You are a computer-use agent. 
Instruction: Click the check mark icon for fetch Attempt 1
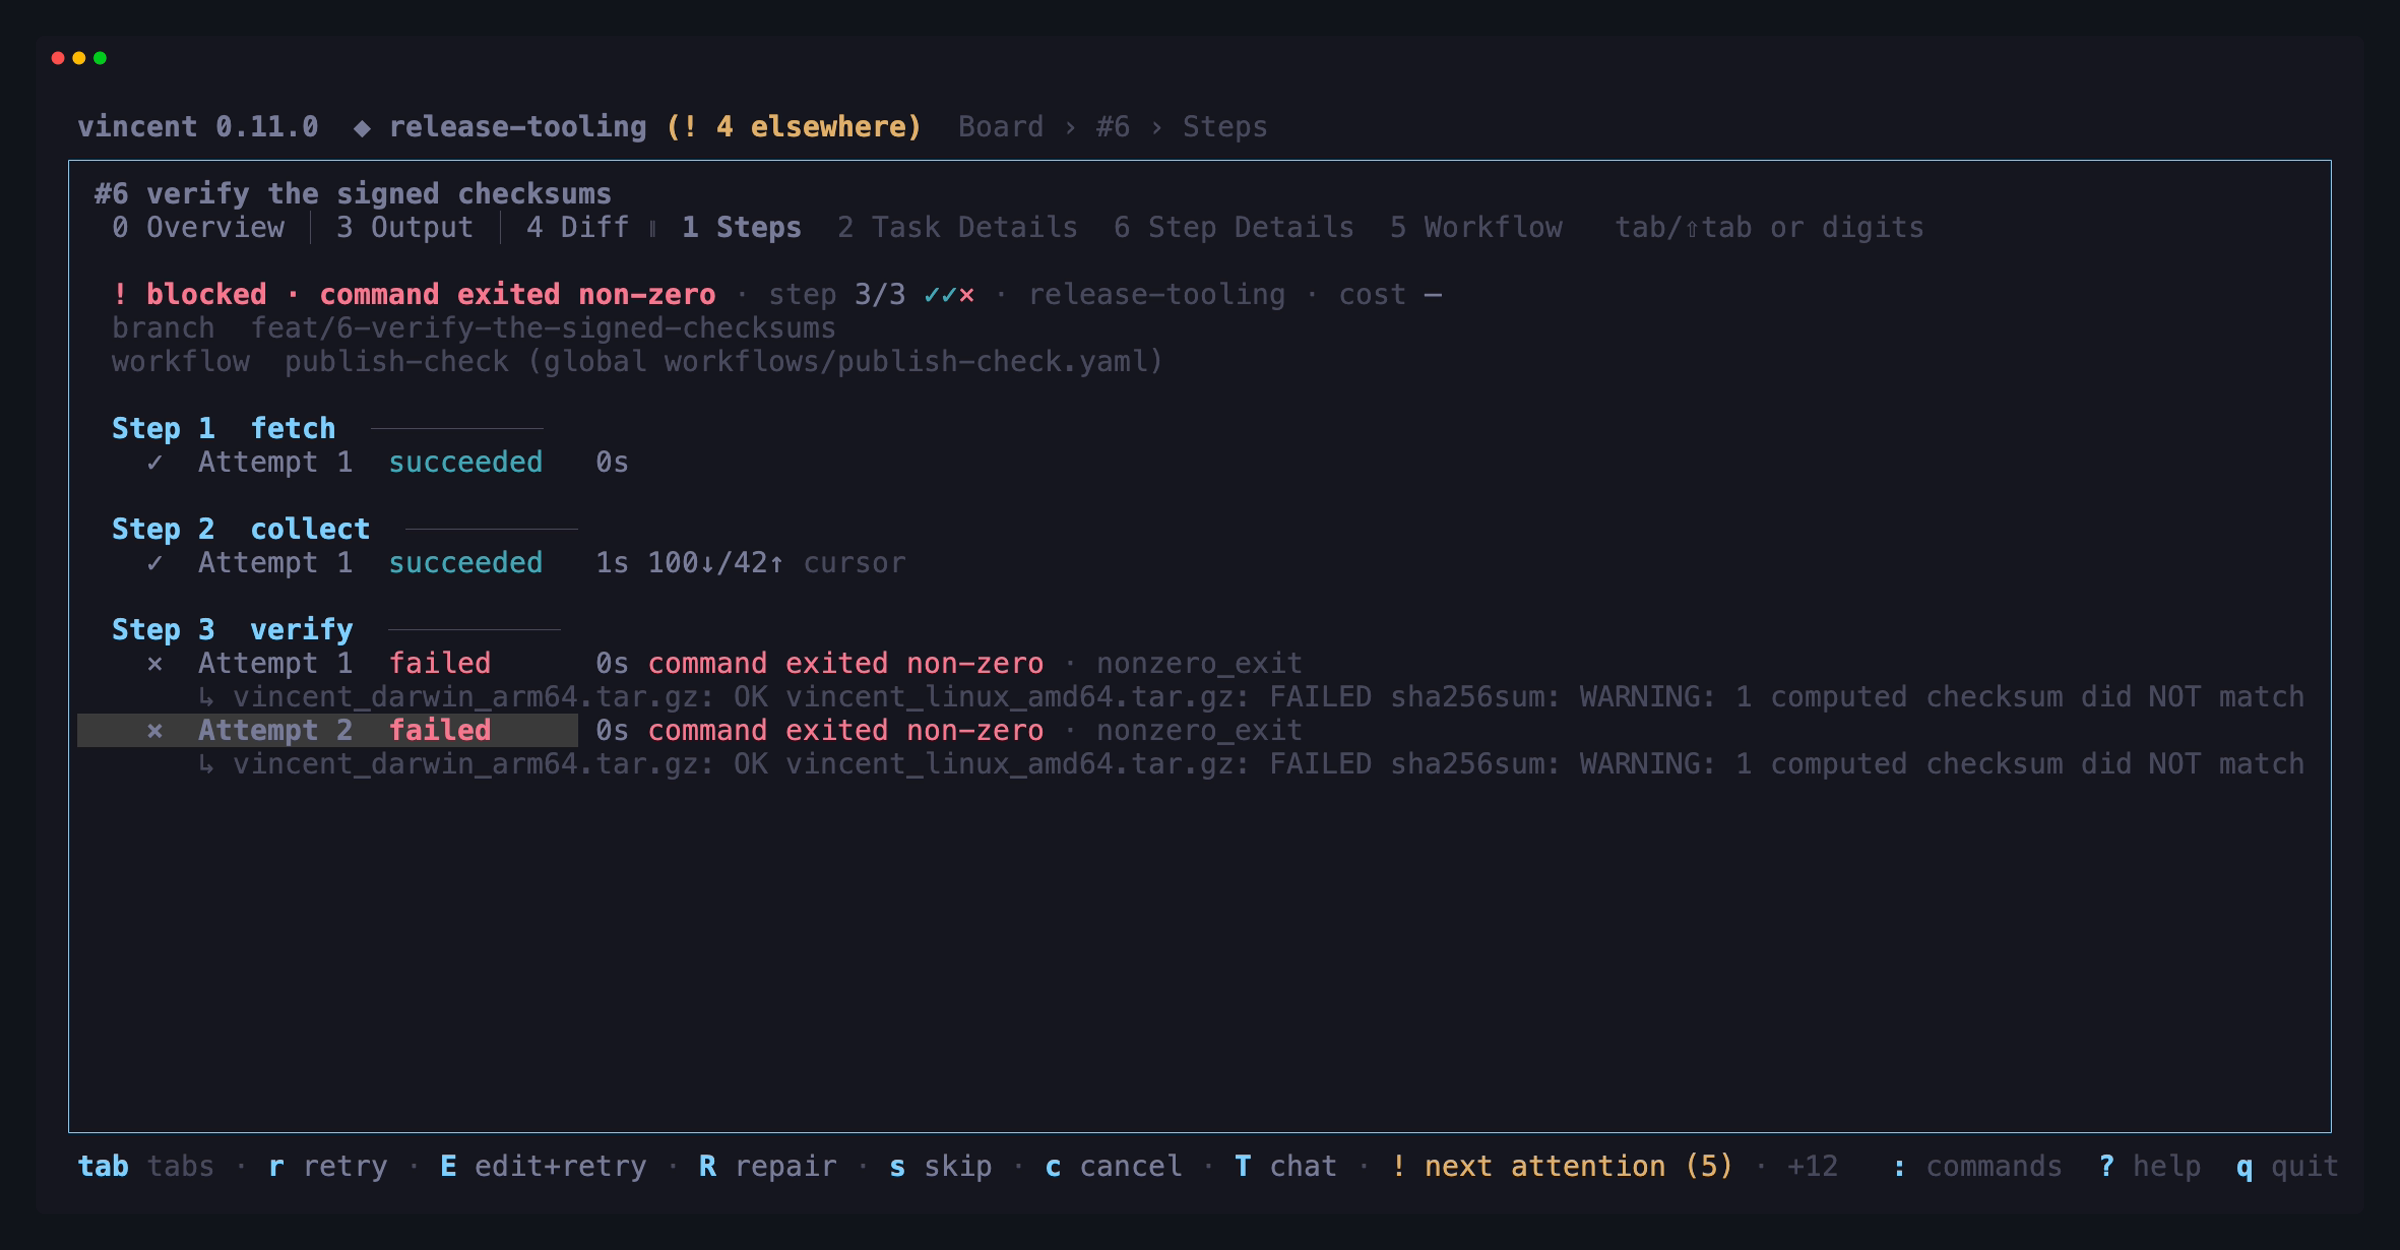coord(155,463)
